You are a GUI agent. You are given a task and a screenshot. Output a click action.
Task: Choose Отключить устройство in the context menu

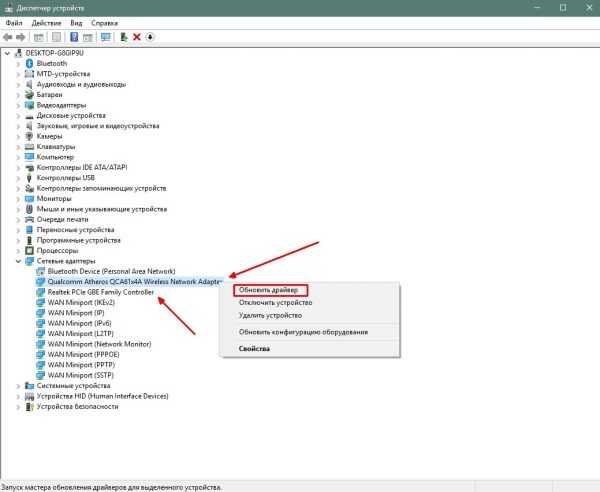(276, 303)
